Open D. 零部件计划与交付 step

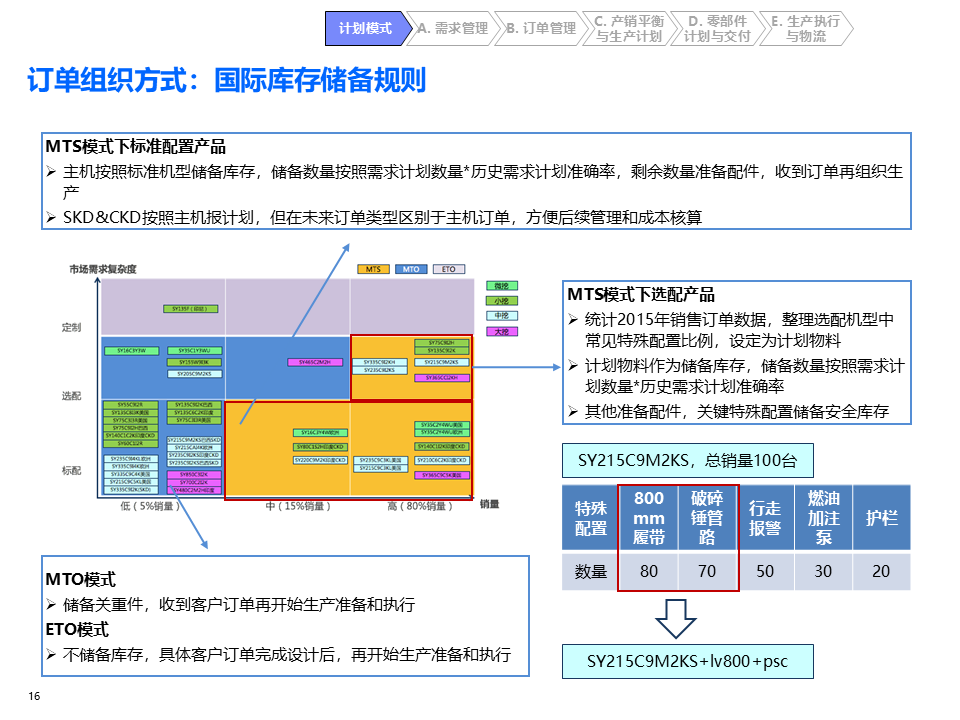point(718,28)
